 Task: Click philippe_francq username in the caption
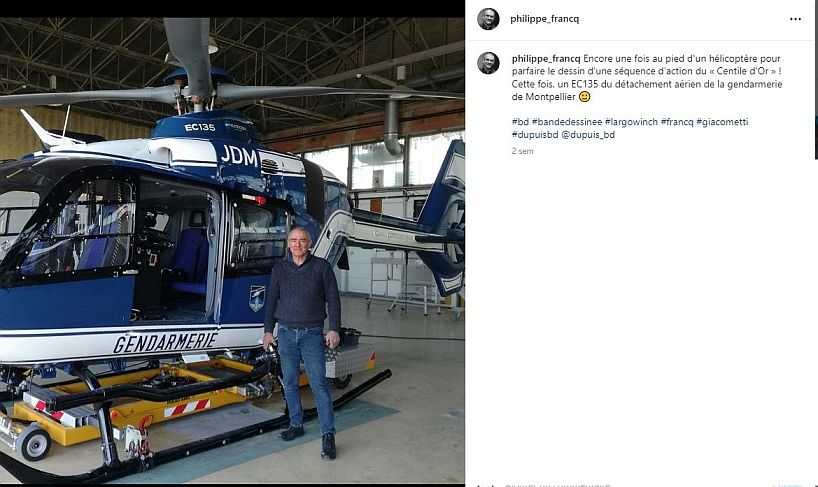pyautogui.click(x=546, y=58)
